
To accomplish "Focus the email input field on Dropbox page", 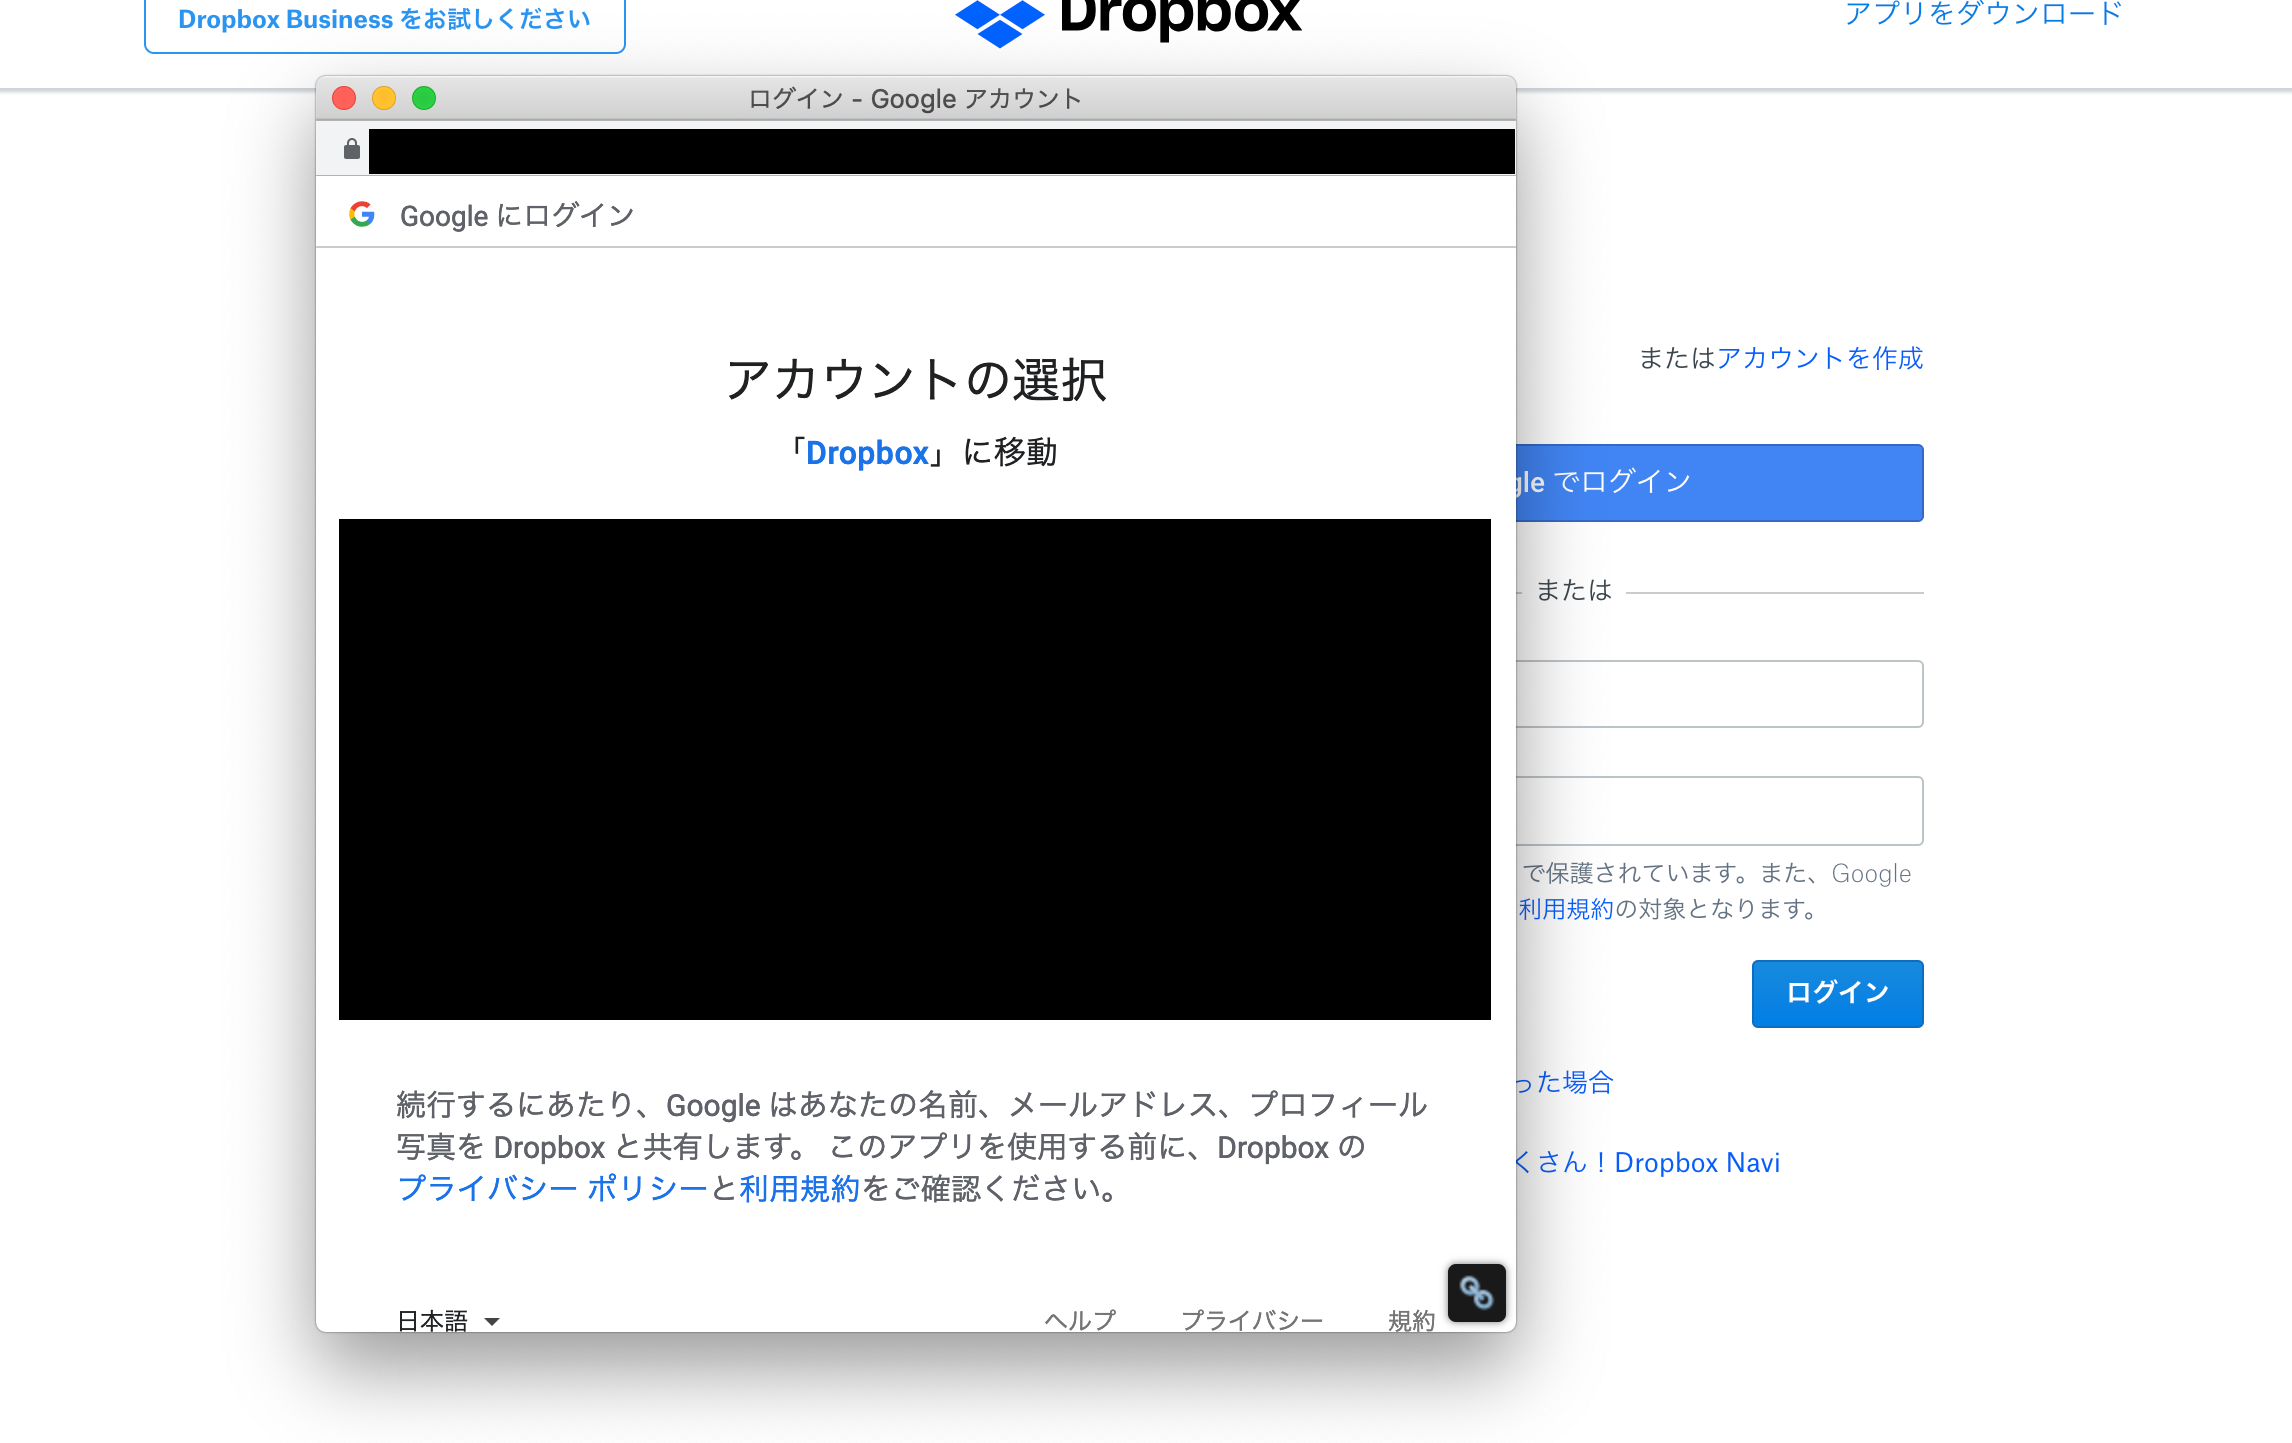I will tap(1719, 694).
